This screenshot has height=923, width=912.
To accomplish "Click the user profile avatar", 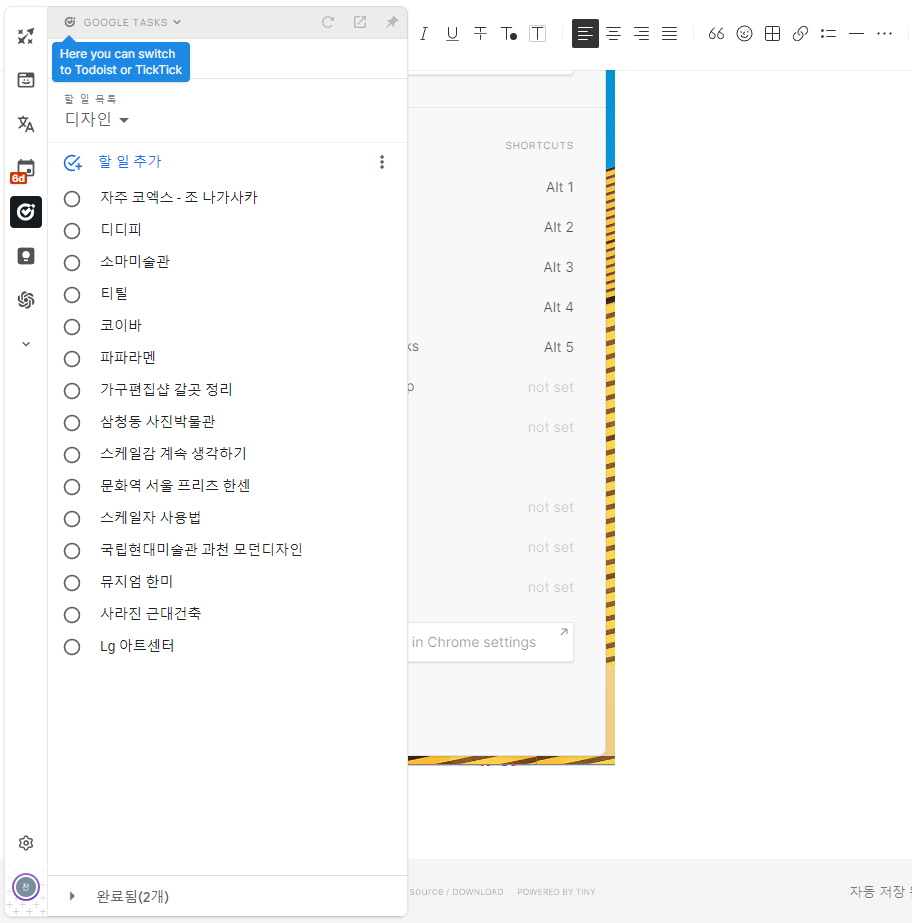I will (x=25, y=887).
